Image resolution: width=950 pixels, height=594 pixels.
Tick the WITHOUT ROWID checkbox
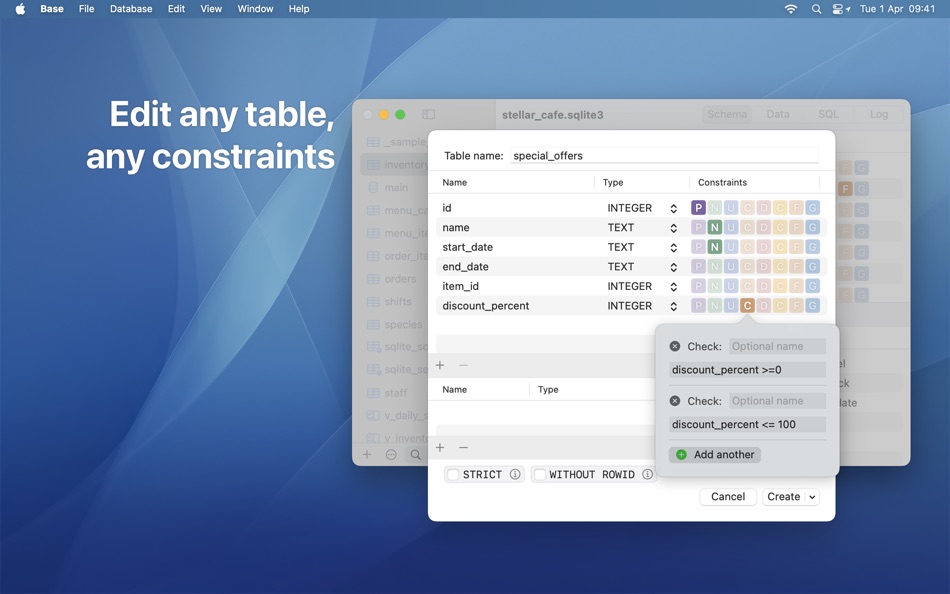pos(540,475)
